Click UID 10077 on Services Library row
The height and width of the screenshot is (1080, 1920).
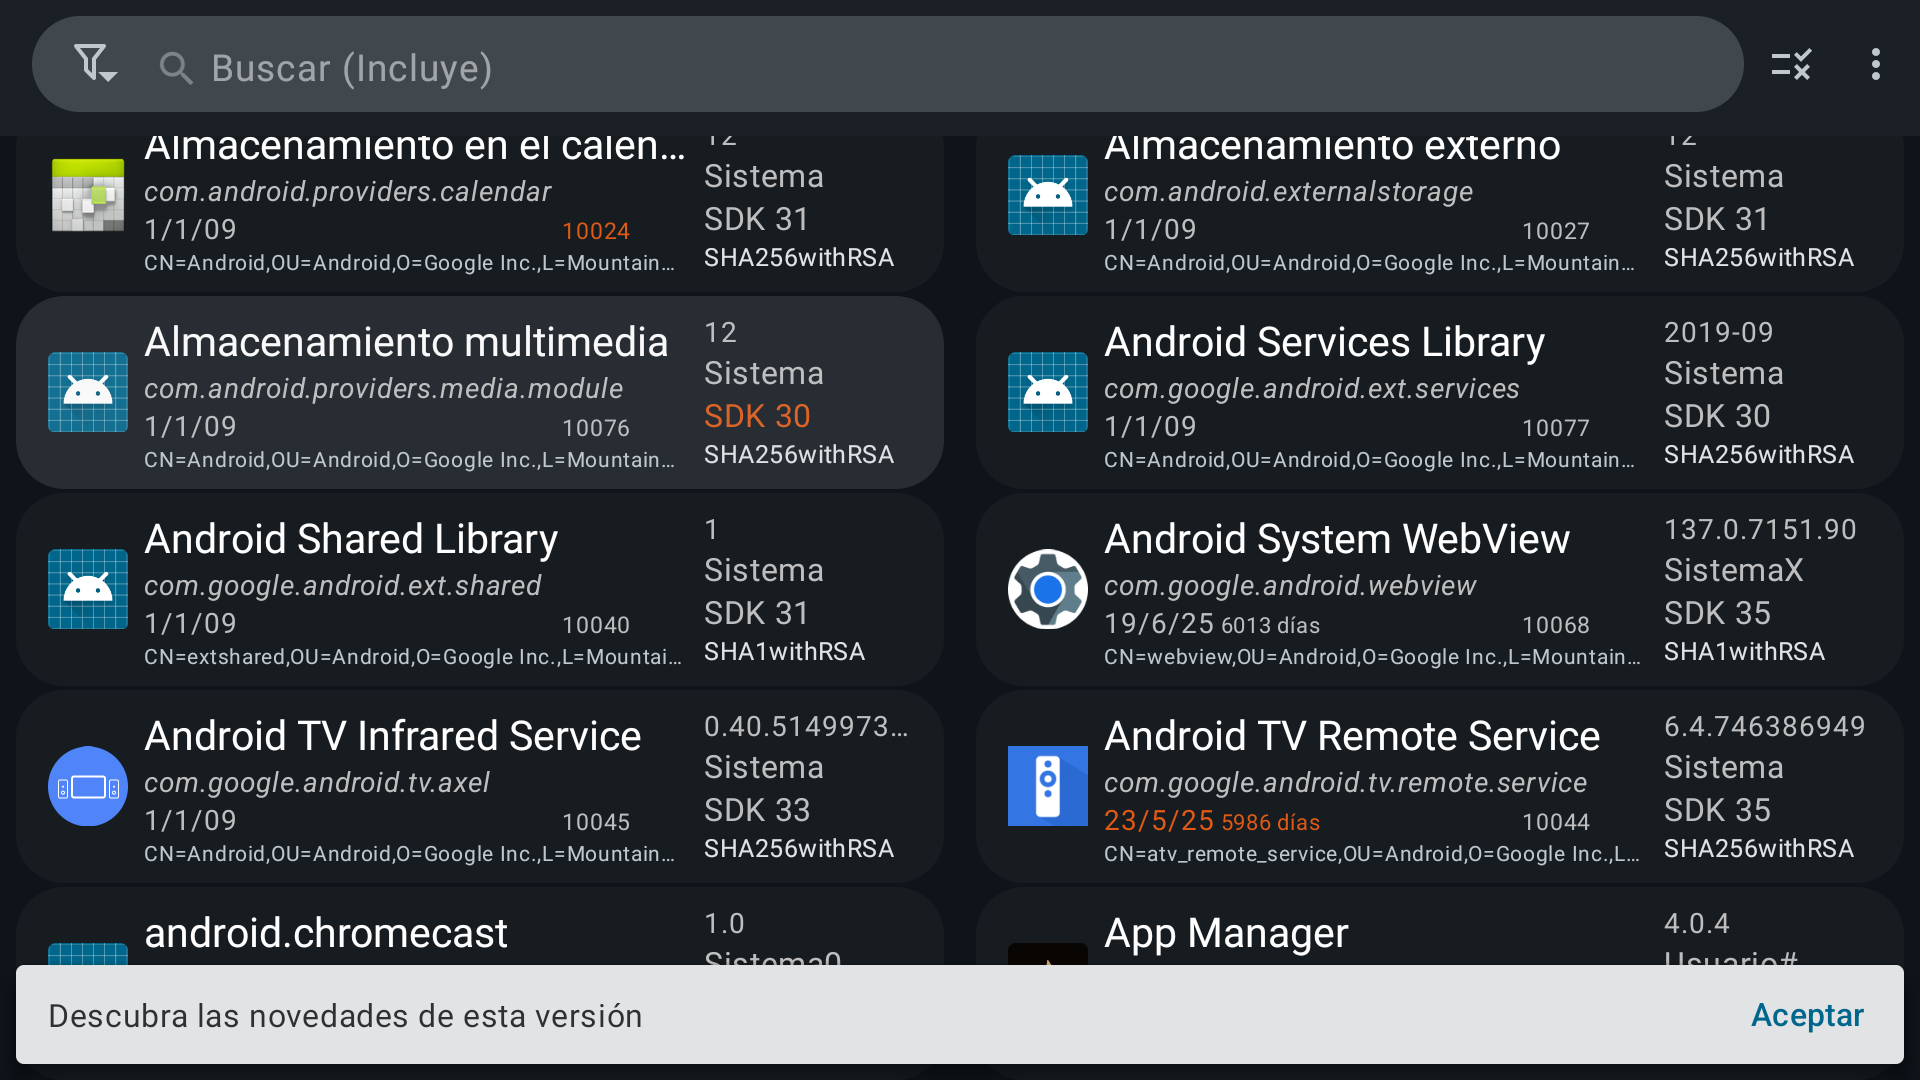tap(1556, 428)
